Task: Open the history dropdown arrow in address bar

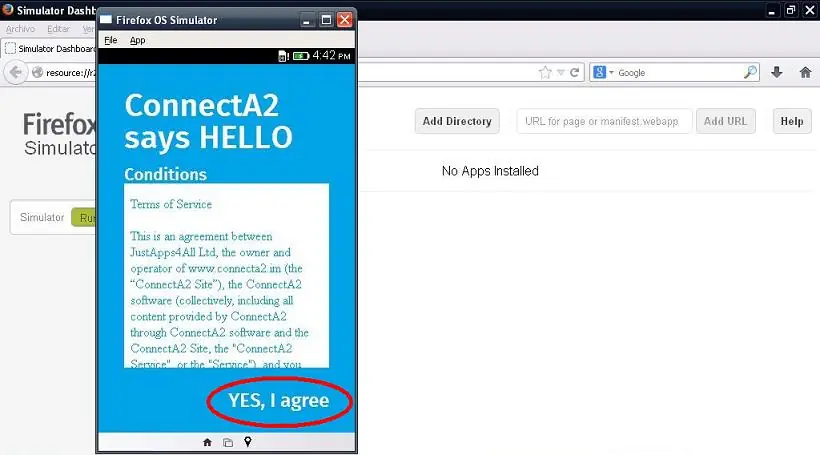Action: [560, 73]
